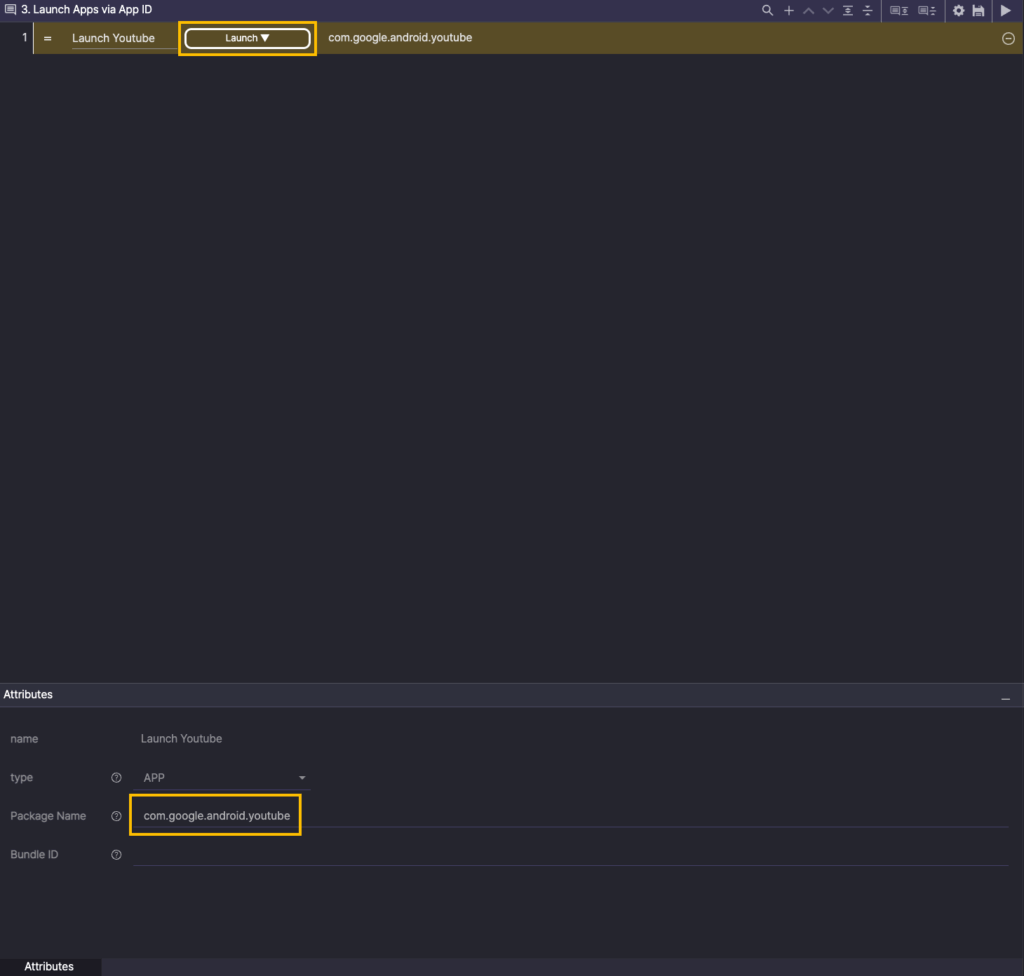1024x976 pixels.
Task: Expand all steps icon in toolbar
Action: coord(848,10)
